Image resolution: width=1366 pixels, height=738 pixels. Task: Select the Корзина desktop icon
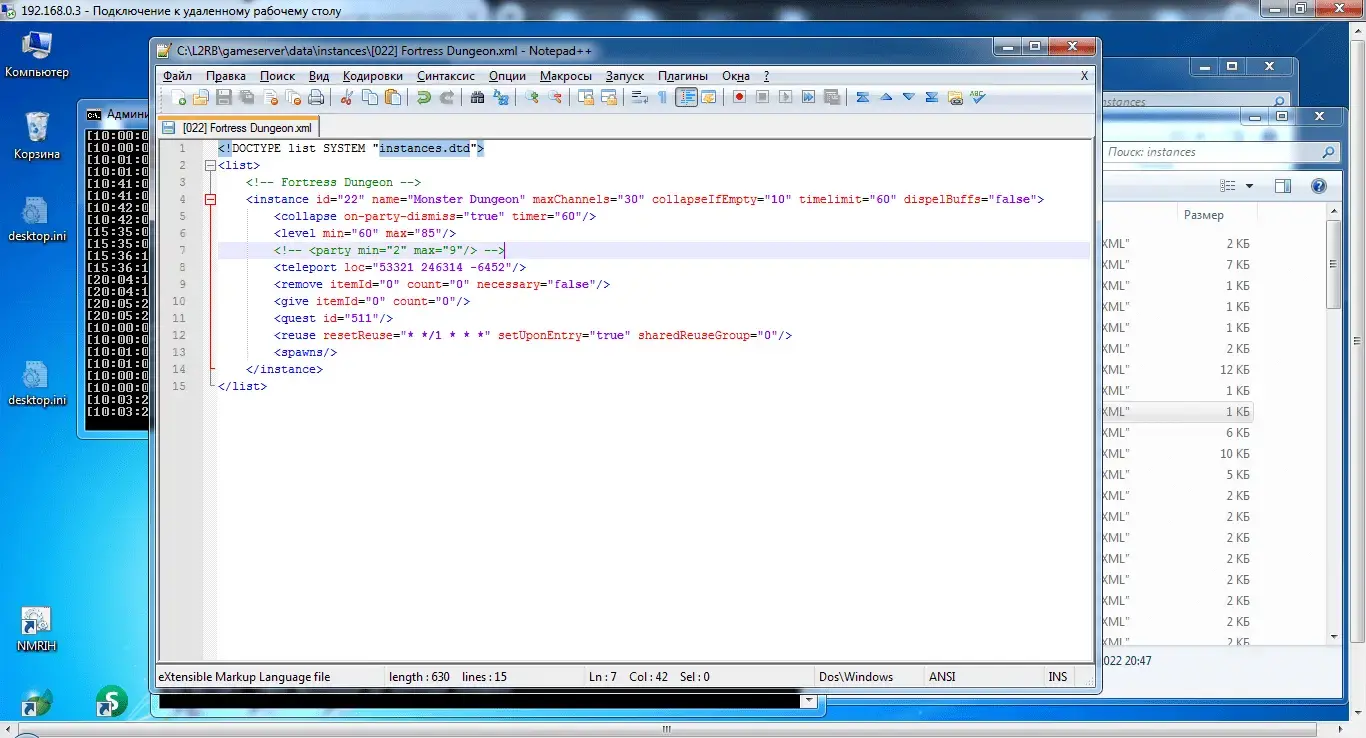36,136
